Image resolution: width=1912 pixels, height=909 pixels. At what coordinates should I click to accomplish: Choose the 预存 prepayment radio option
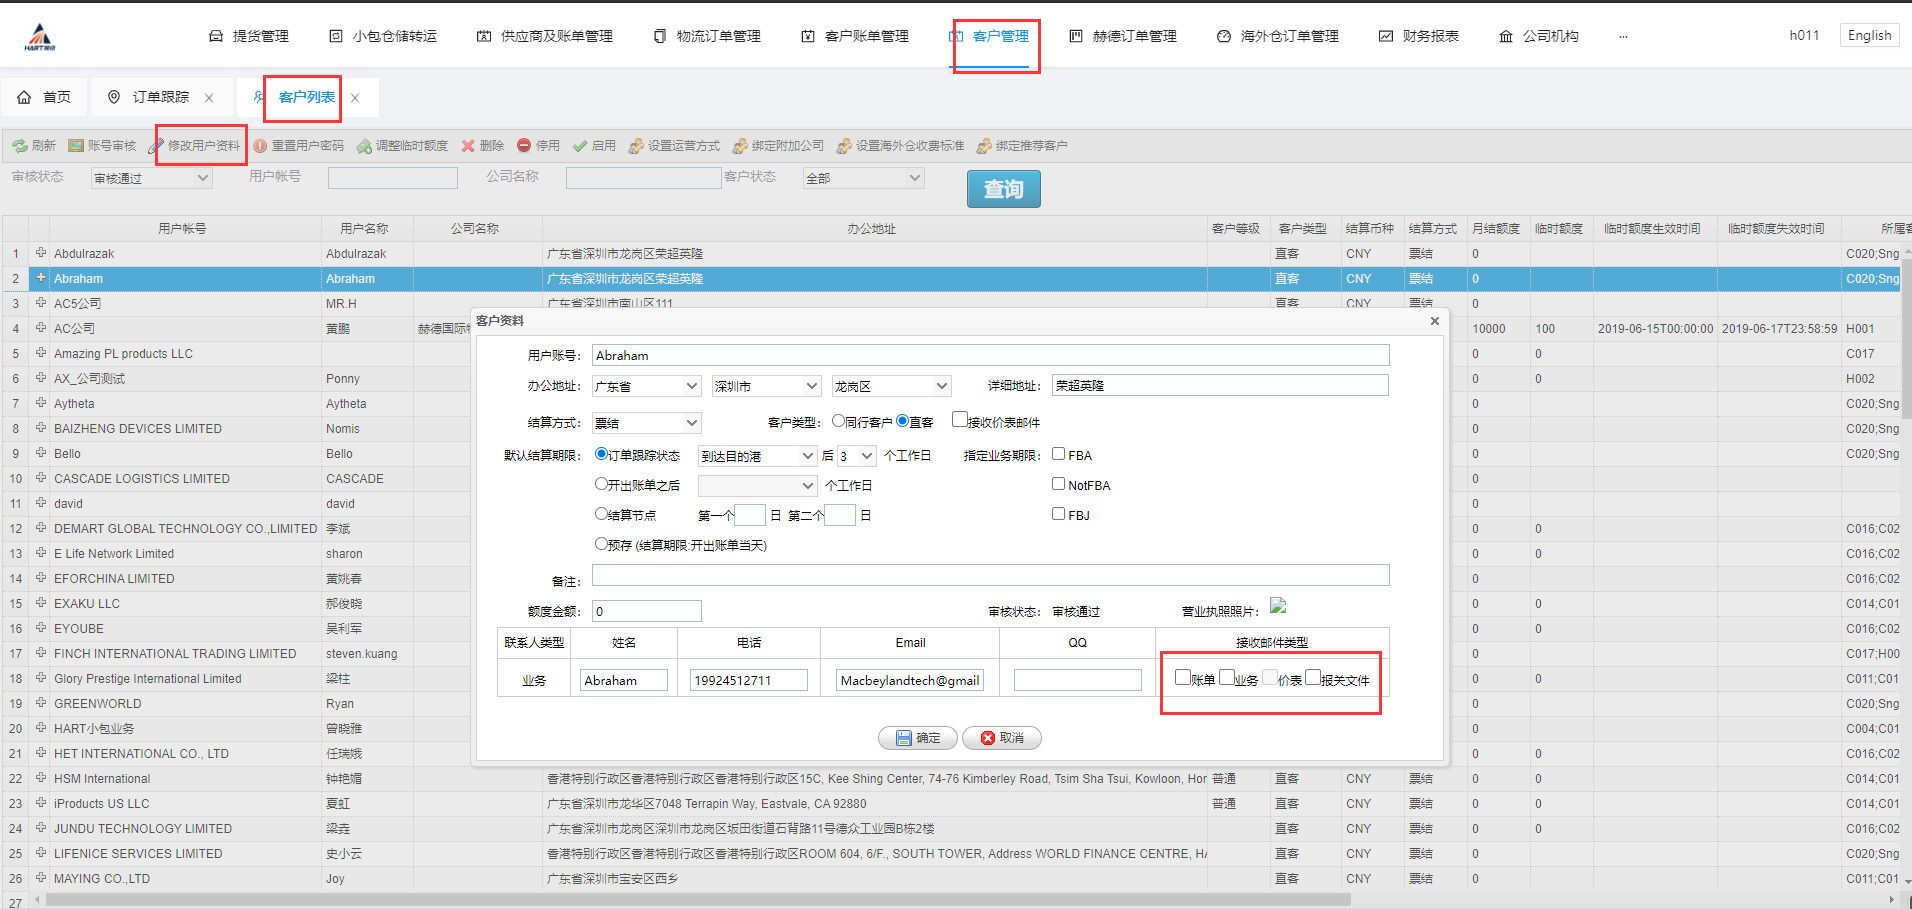(601, 544)
